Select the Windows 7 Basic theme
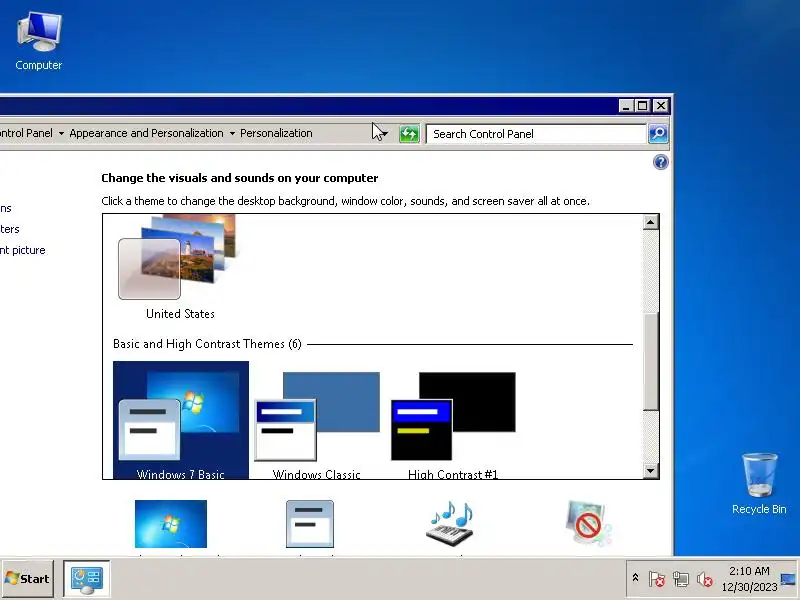Viewport: 800px width, 600px height. coord(181,420)
